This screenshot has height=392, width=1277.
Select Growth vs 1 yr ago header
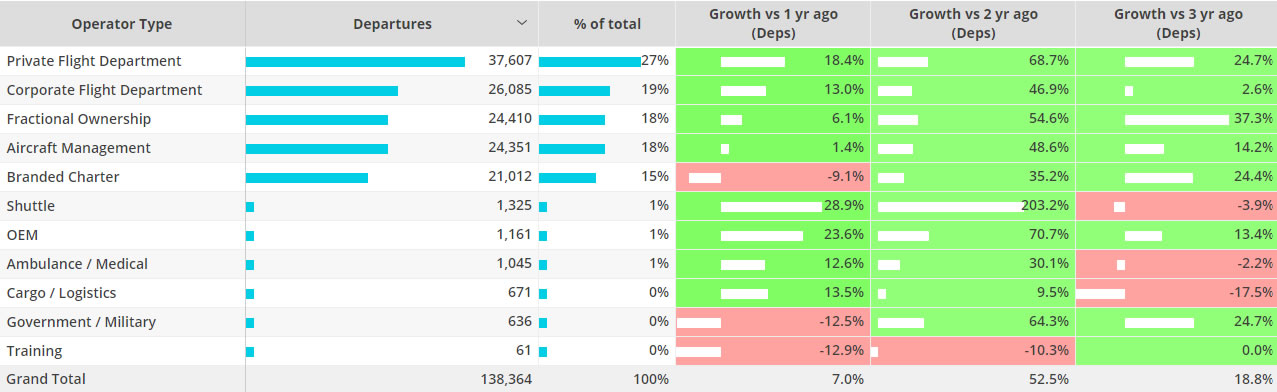pos(773,24)
